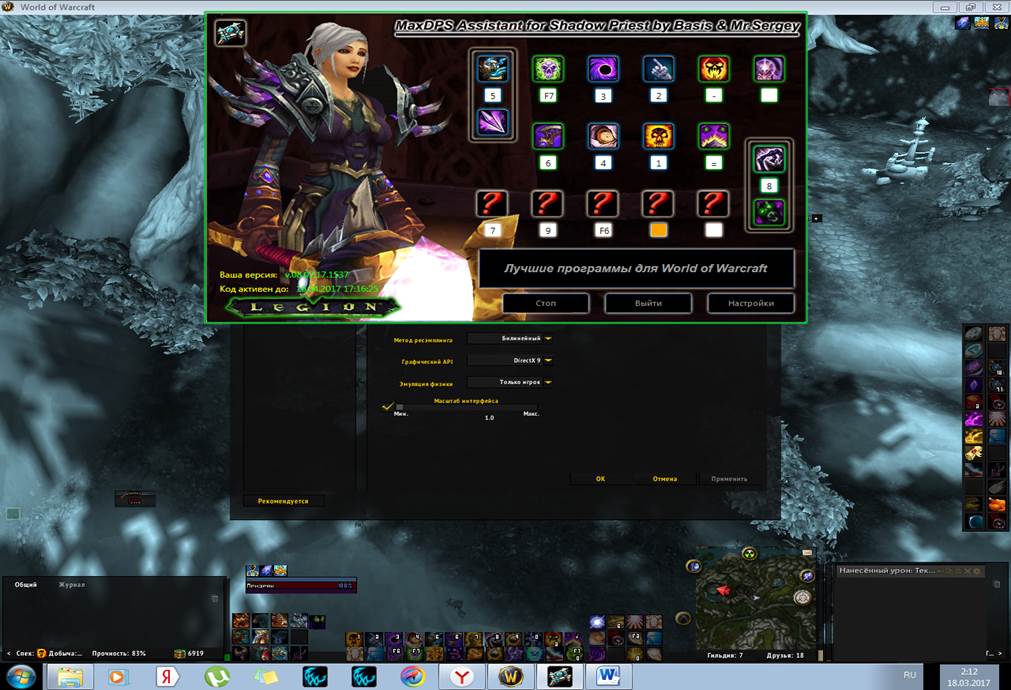Switch to the Журнал chat tab

[x=71, y=584]
